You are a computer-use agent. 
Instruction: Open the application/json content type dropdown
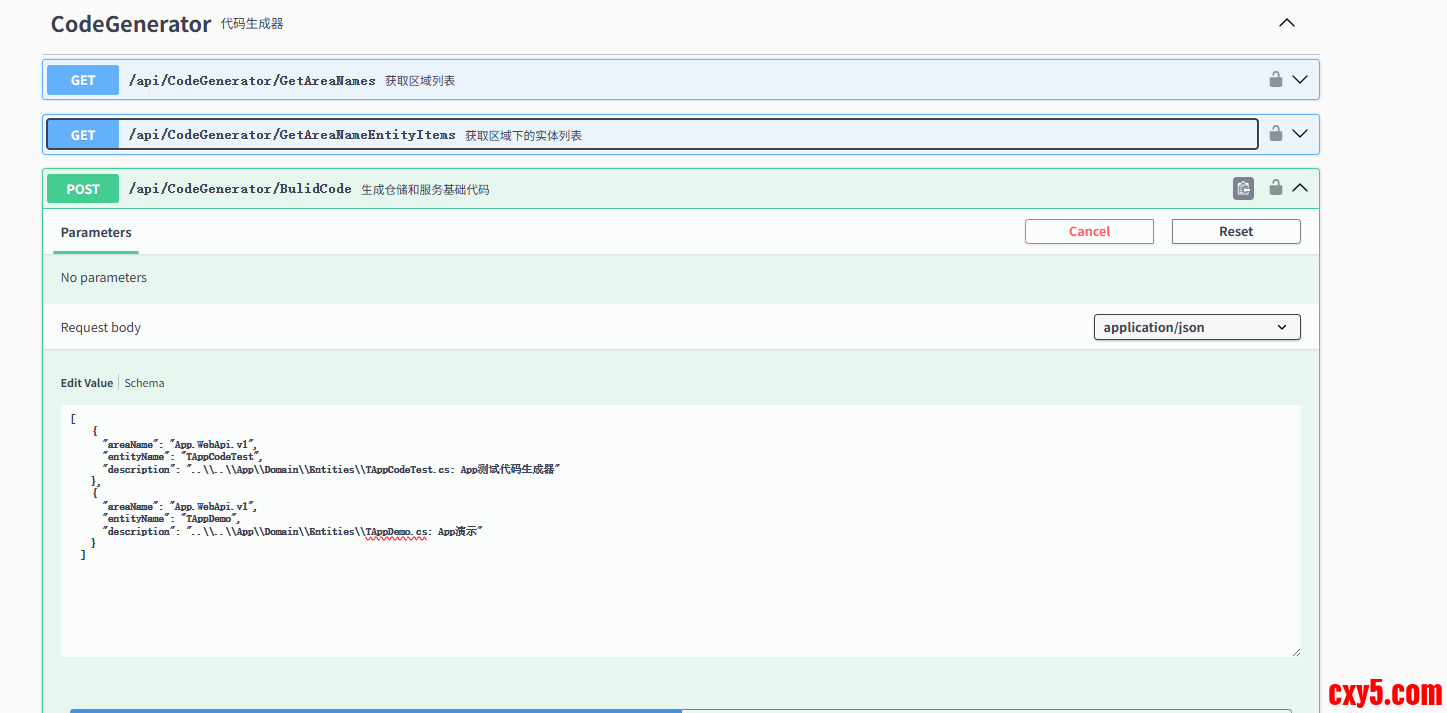[x=1196, y=327]
